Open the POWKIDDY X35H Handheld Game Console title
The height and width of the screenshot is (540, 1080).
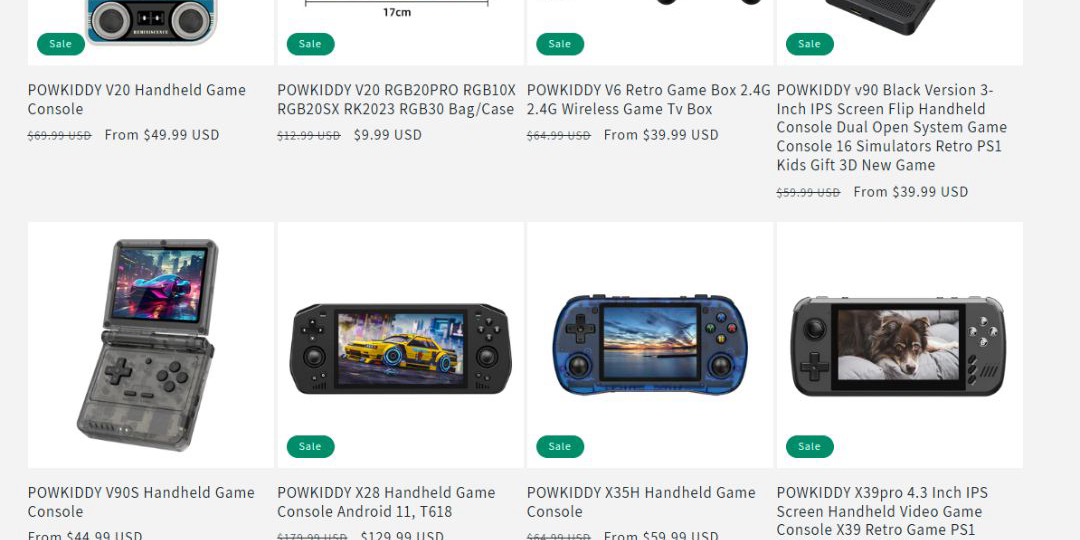click(x=641, y=502)
